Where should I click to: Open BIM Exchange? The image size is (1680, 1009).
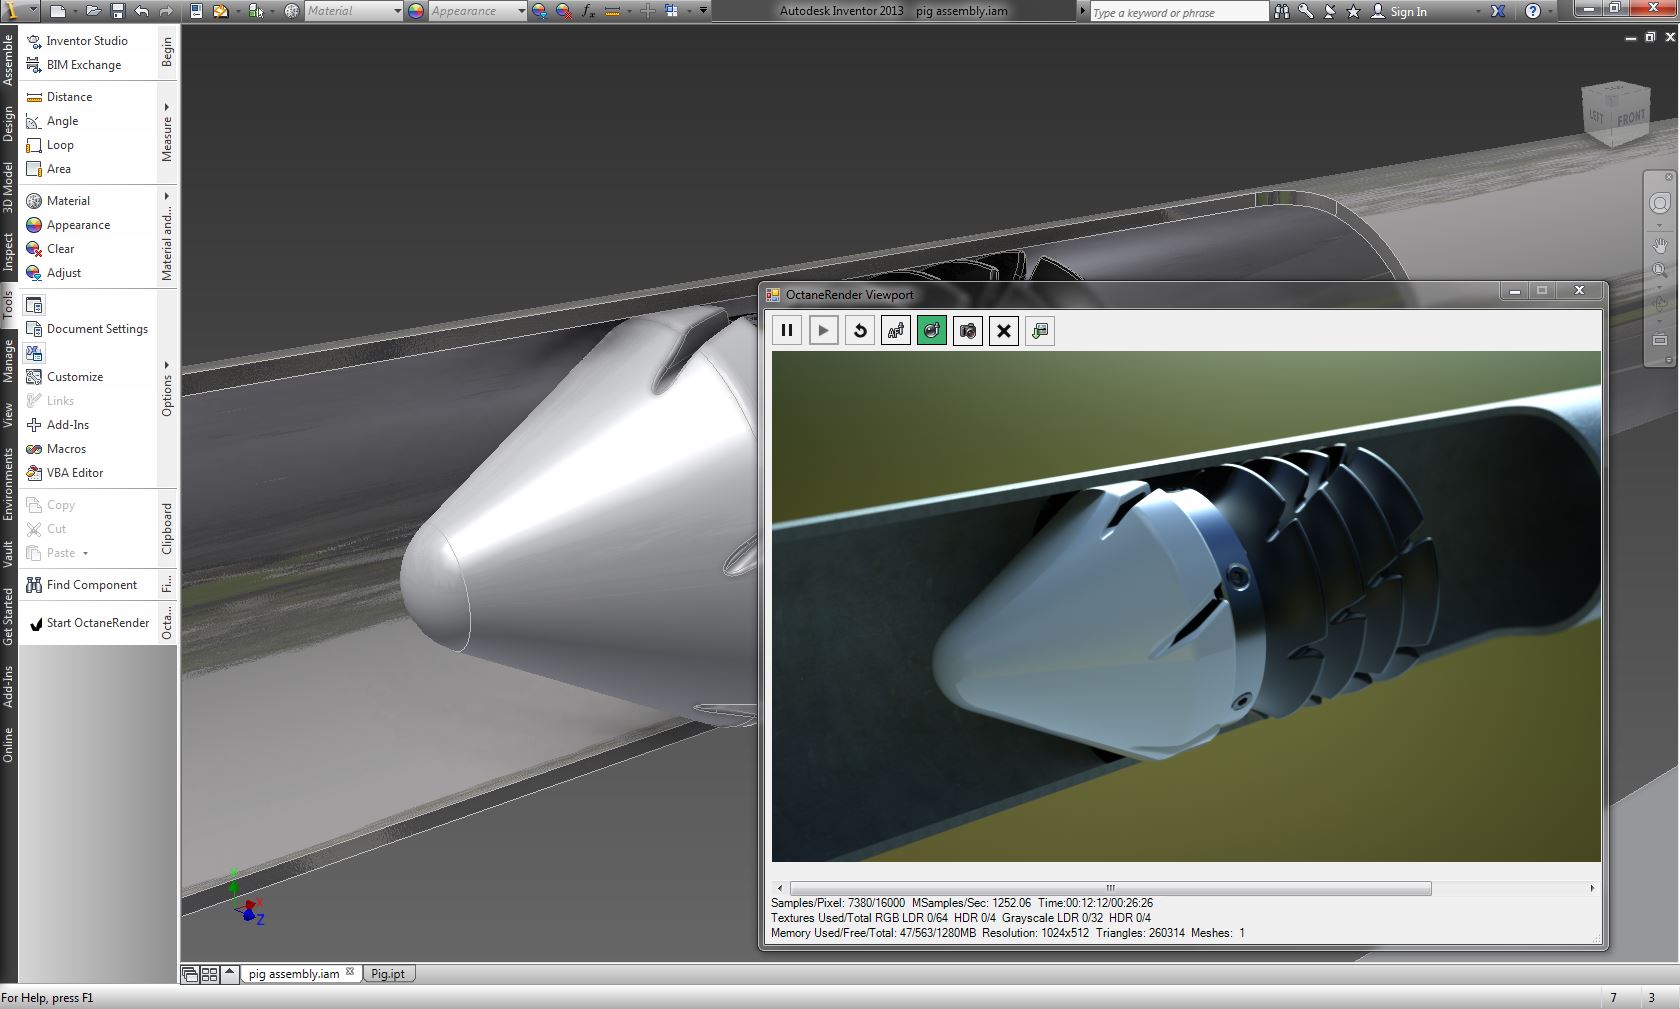(x=74, y=65)
